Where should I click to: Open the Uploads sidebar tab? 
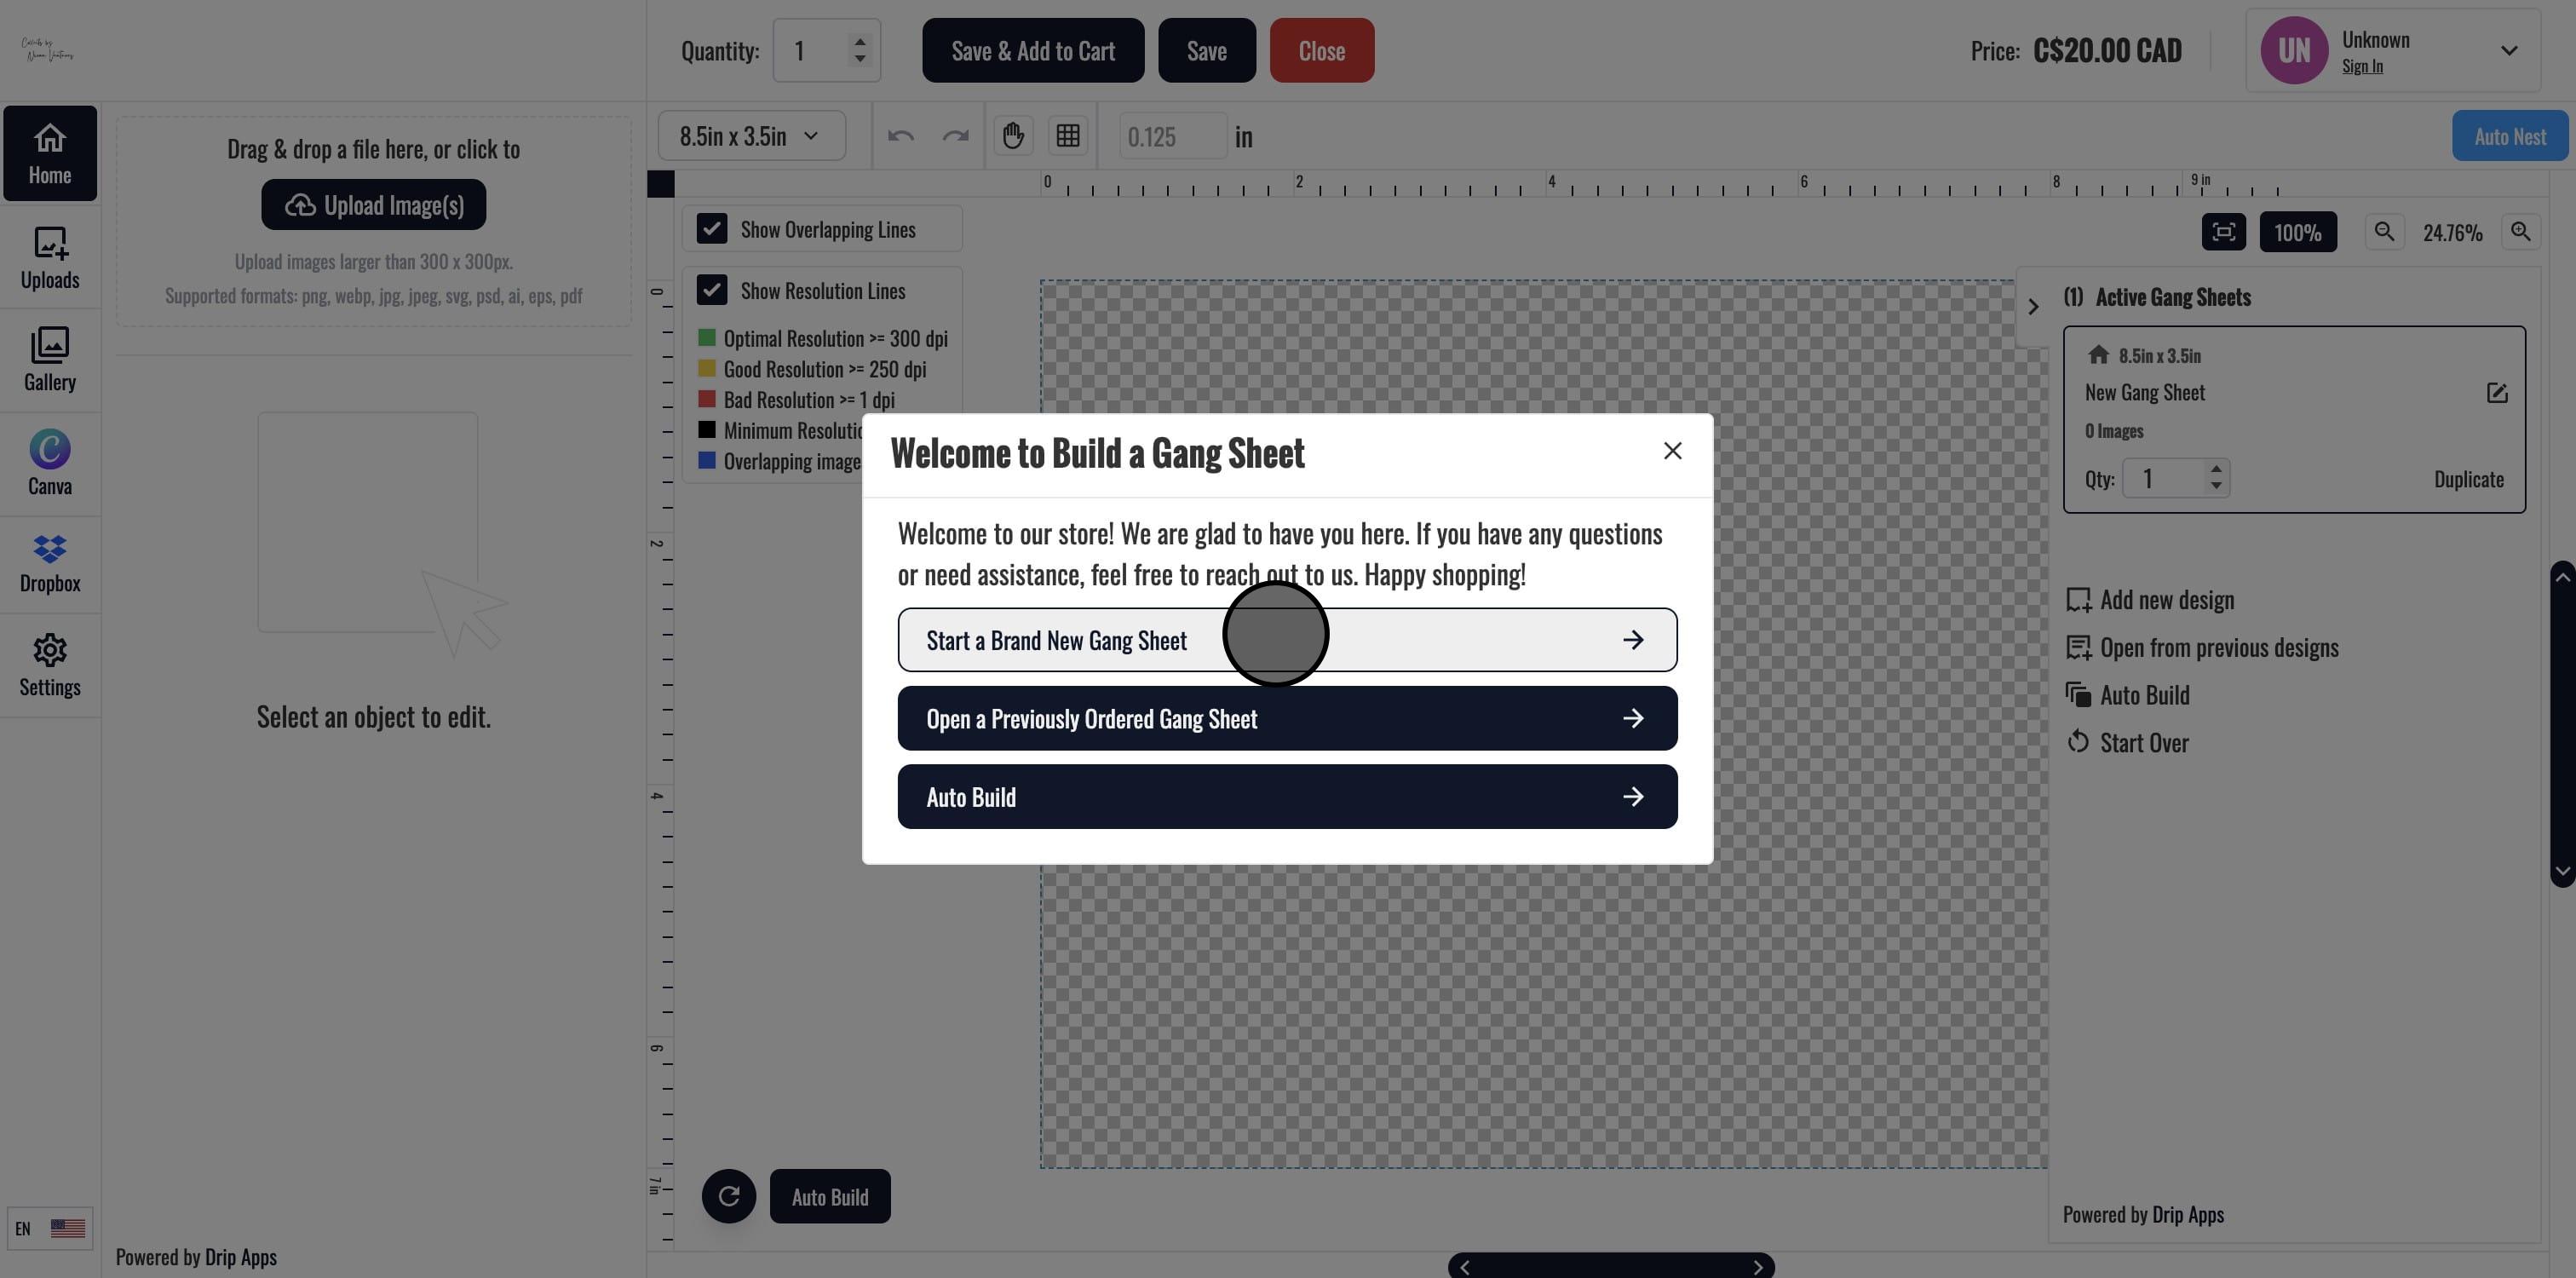pos(50,258)
